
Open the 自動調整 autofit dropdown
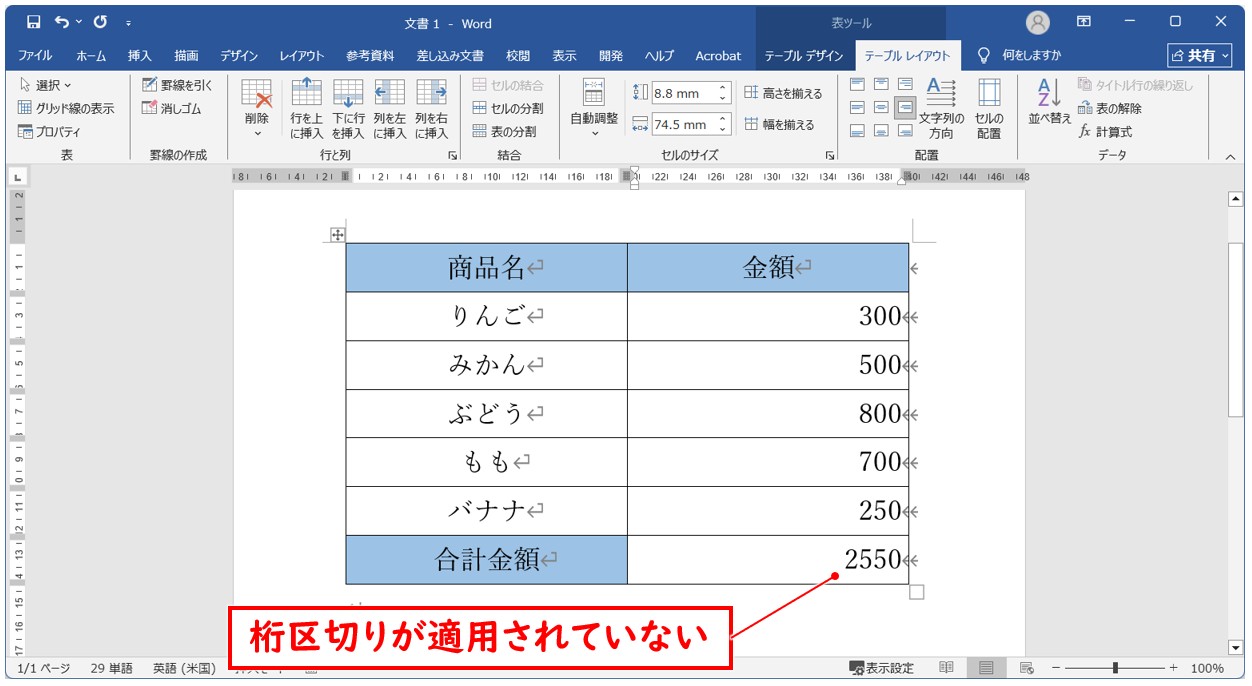[x=594, y=108]
